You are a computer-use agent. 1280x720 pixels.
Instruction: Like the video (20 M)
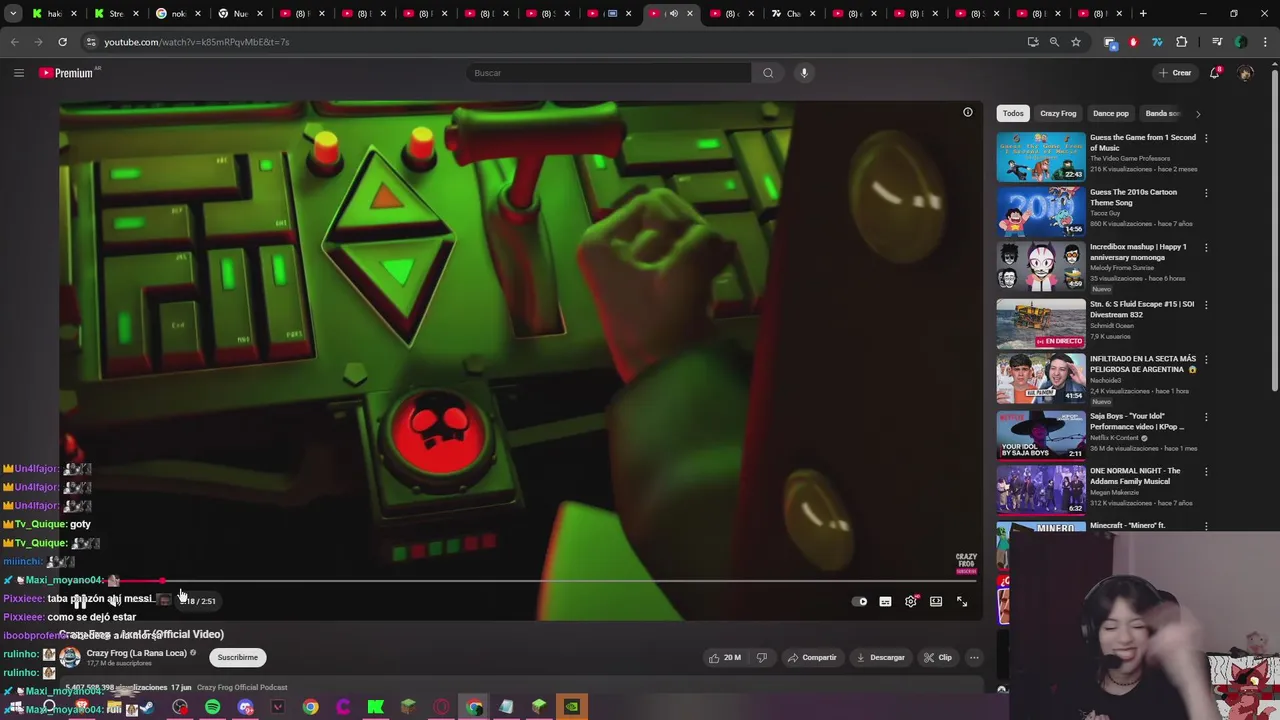click(x=725, y=657)
